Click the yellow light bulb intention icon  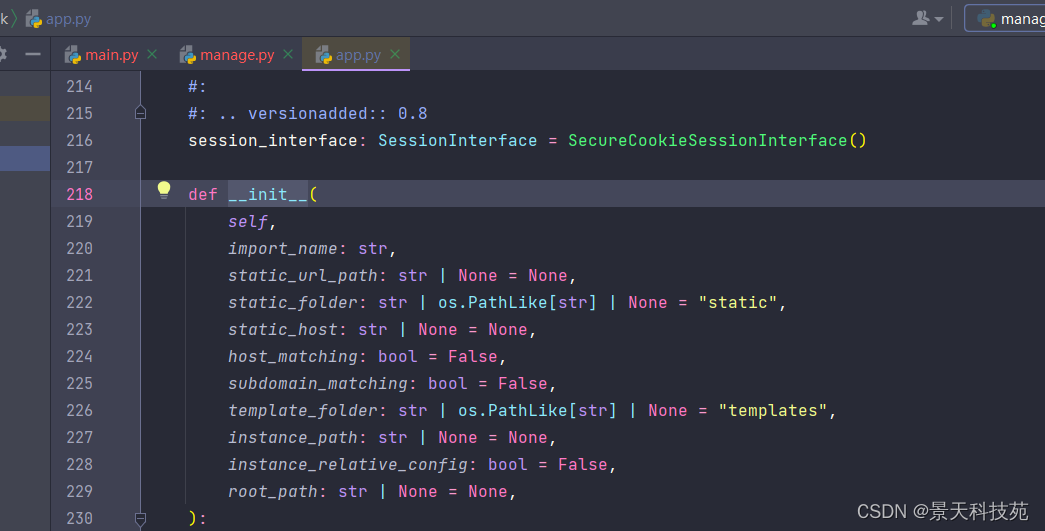click(164, 191)
